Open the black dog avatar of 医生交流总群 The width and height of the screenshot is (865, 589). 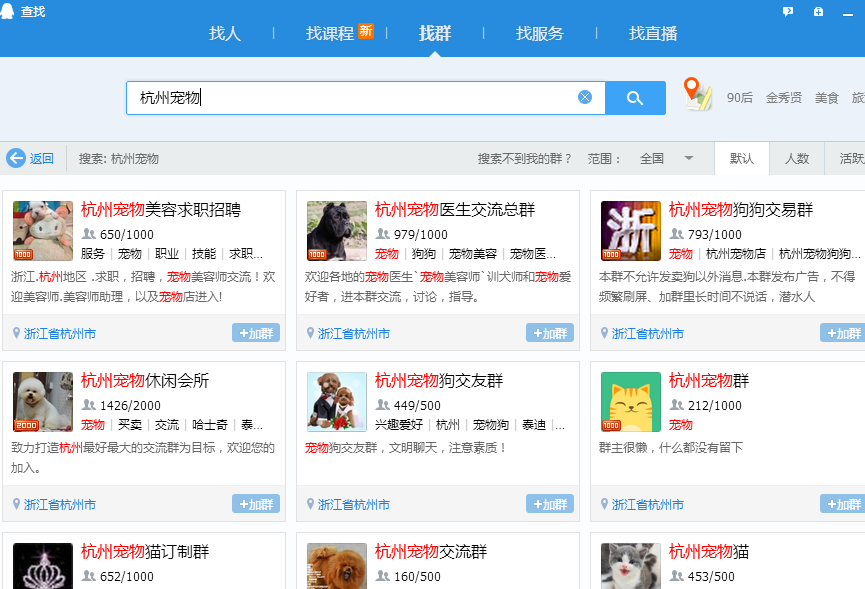coord(336,231)
